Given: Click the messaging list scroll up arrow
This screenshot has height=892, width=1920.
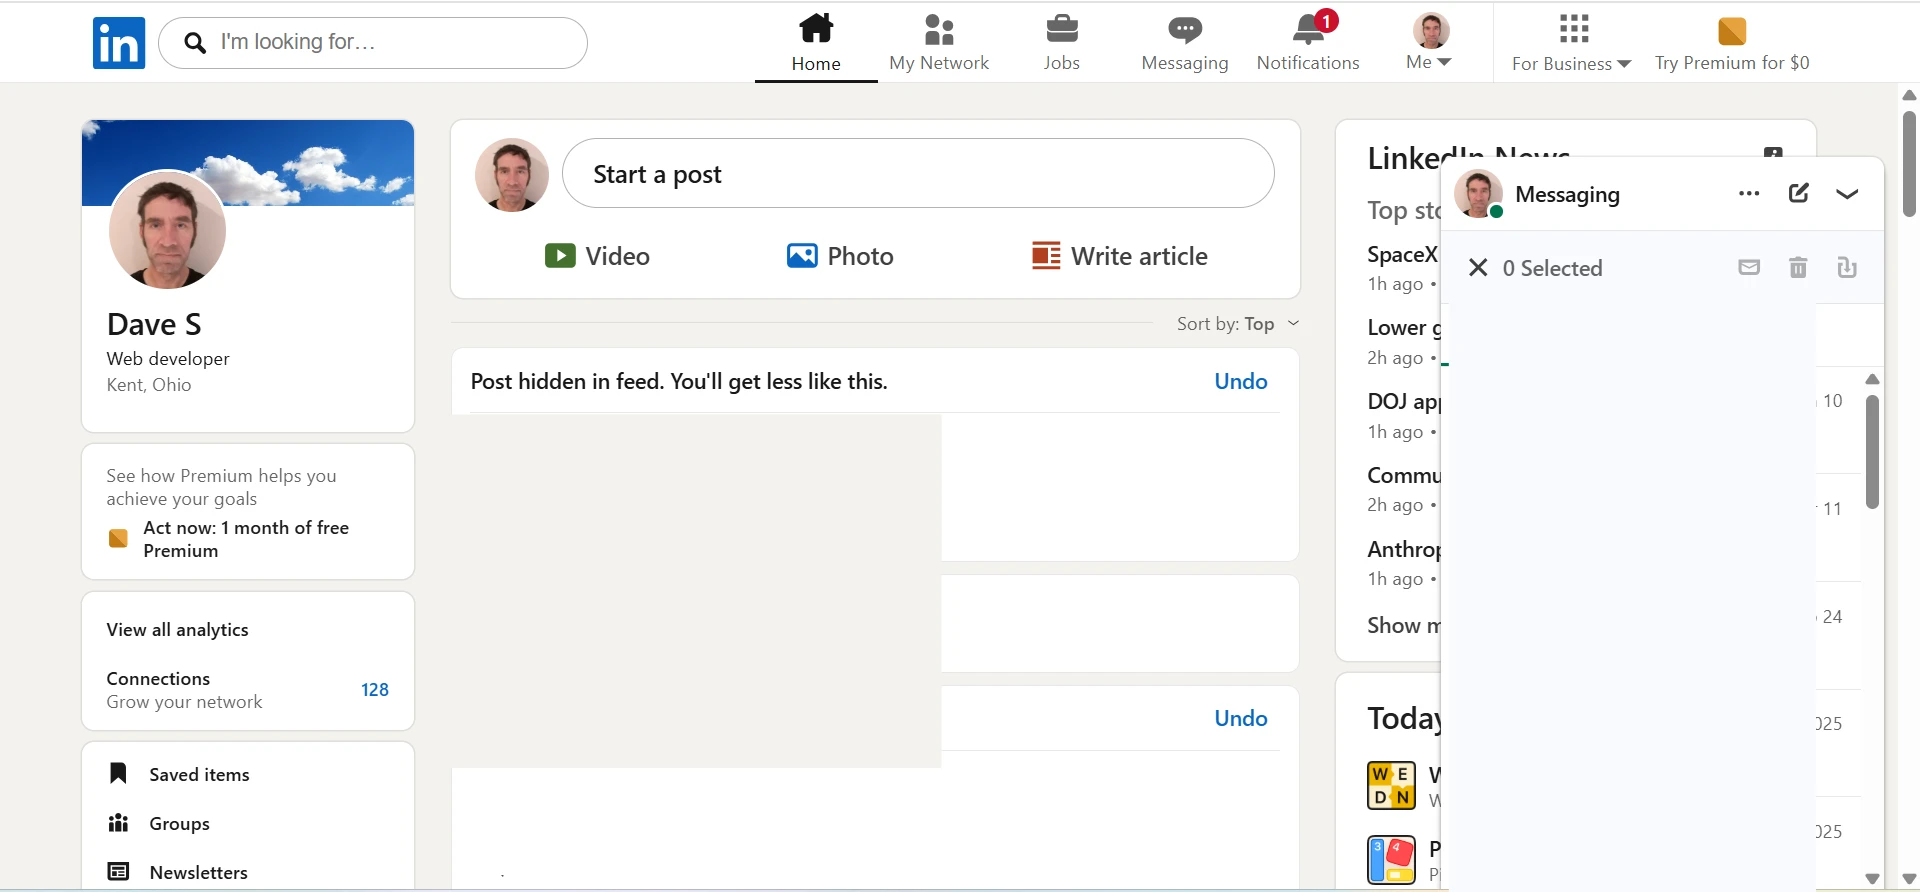Looking at the screenshot, I should tap(1873, 379).
